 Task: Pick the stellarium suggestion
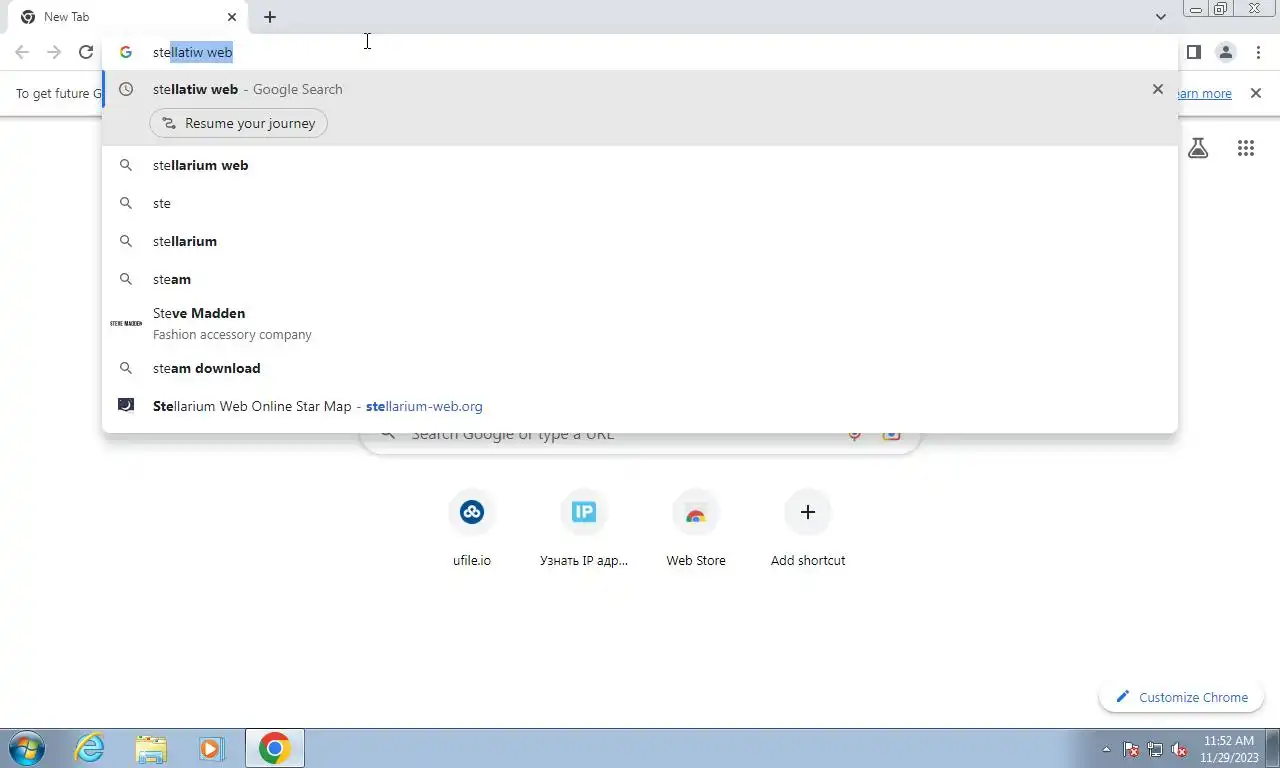pos(640,241)
